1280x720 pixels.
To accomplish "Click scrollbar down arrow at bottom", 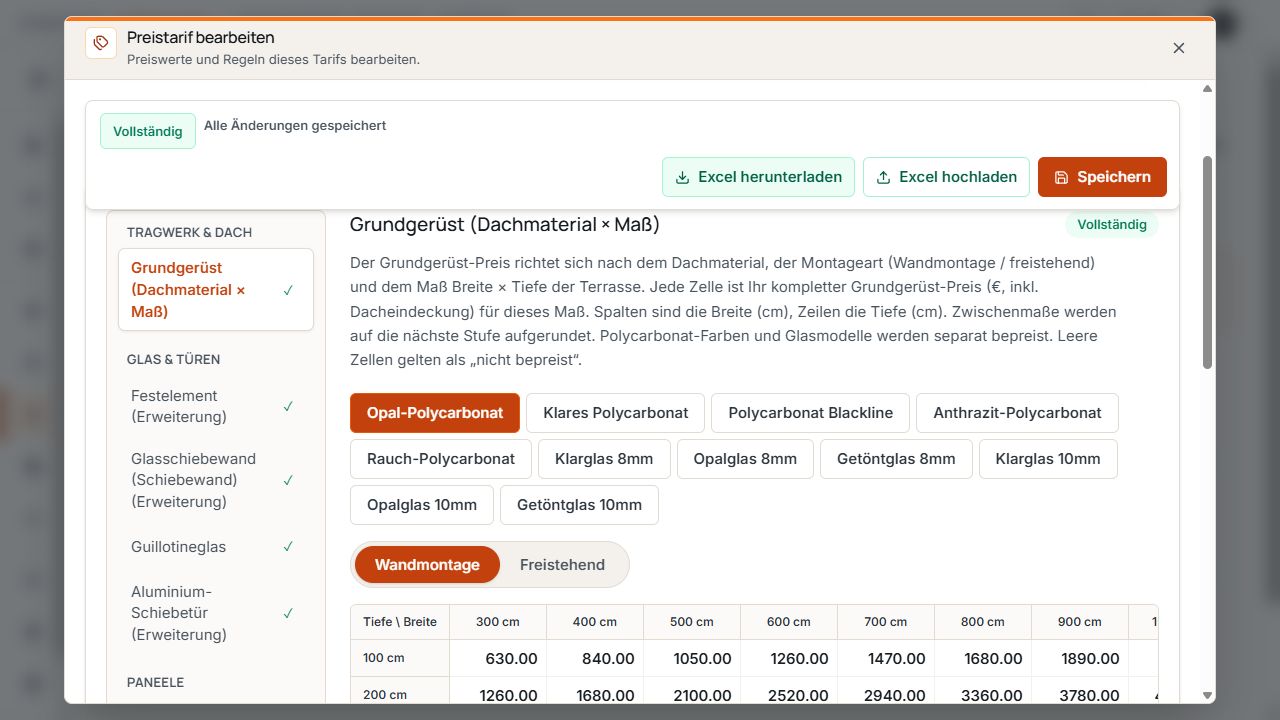I will coord(1207,695).
